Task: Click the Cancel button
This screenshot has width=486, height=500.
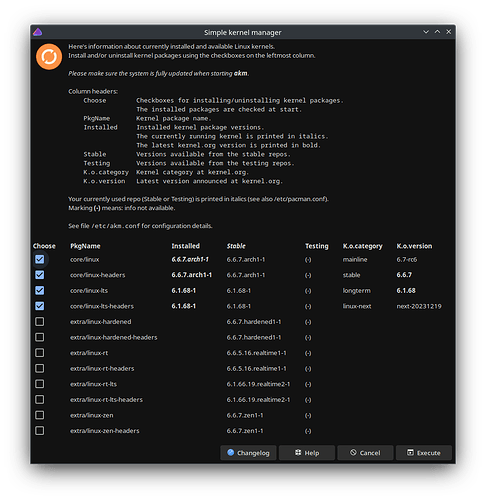Action: pyautogui.click(x=365, y=453)
